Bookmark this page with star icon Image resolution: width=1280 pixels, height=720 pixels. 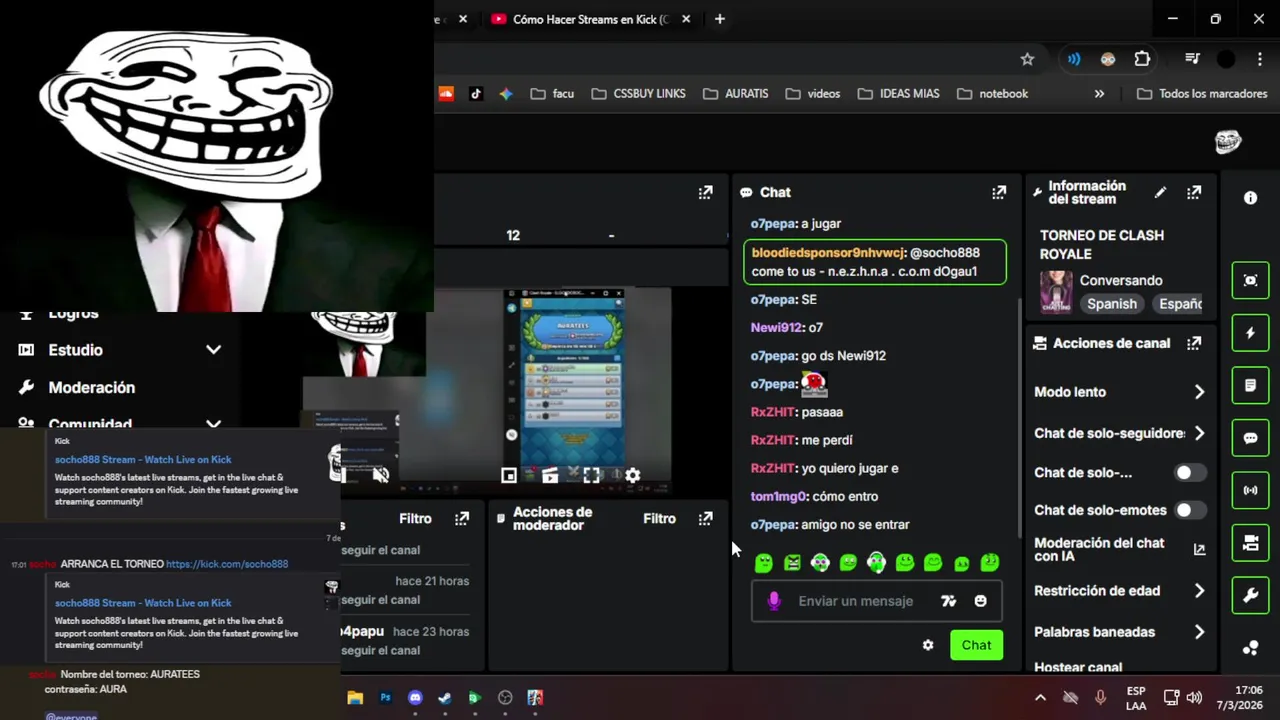tap(1027, 59)
